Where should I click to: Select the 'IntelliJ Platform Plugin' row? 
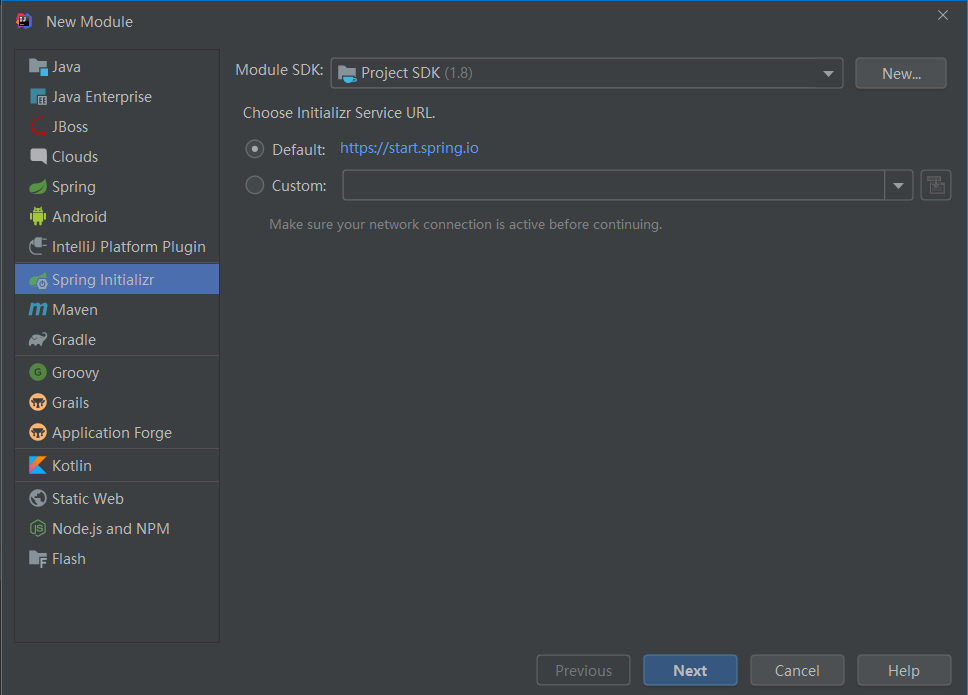coord(117,247)
